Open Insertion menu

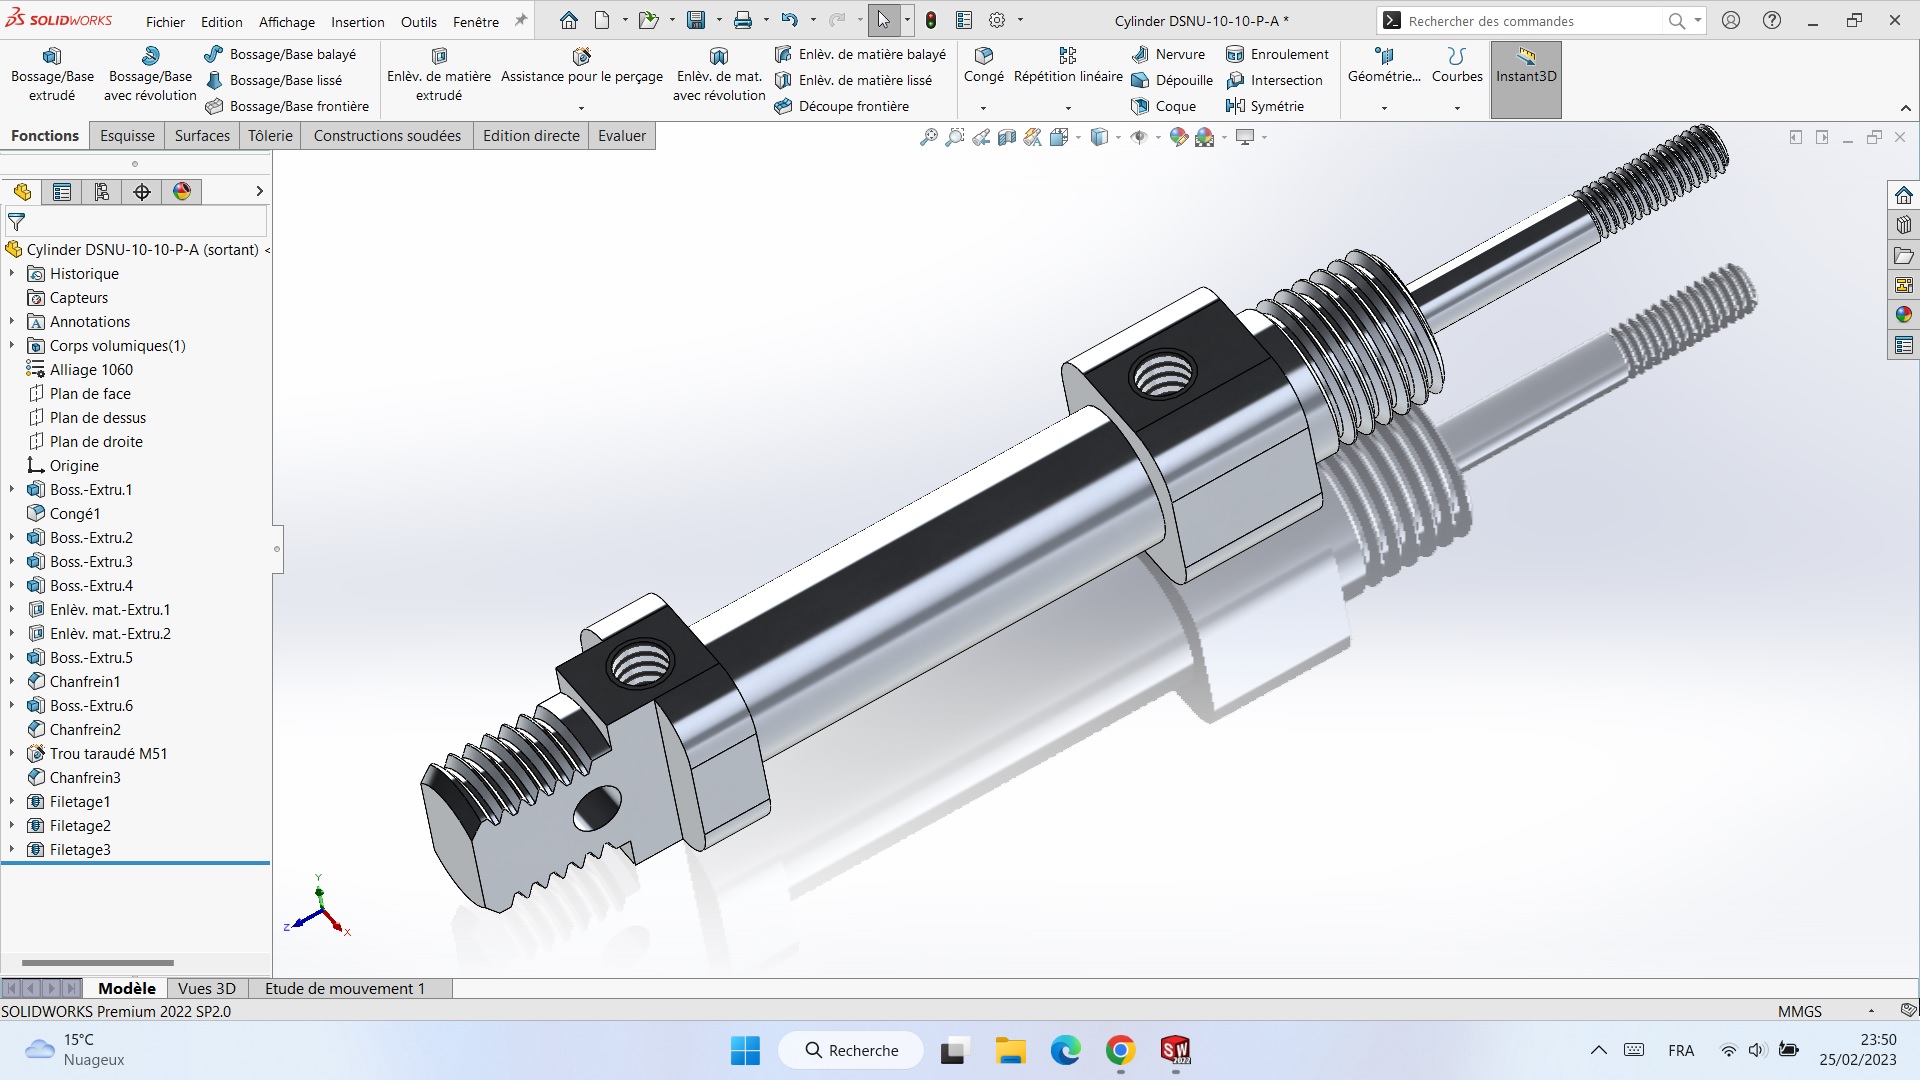[x=358, y=21]
